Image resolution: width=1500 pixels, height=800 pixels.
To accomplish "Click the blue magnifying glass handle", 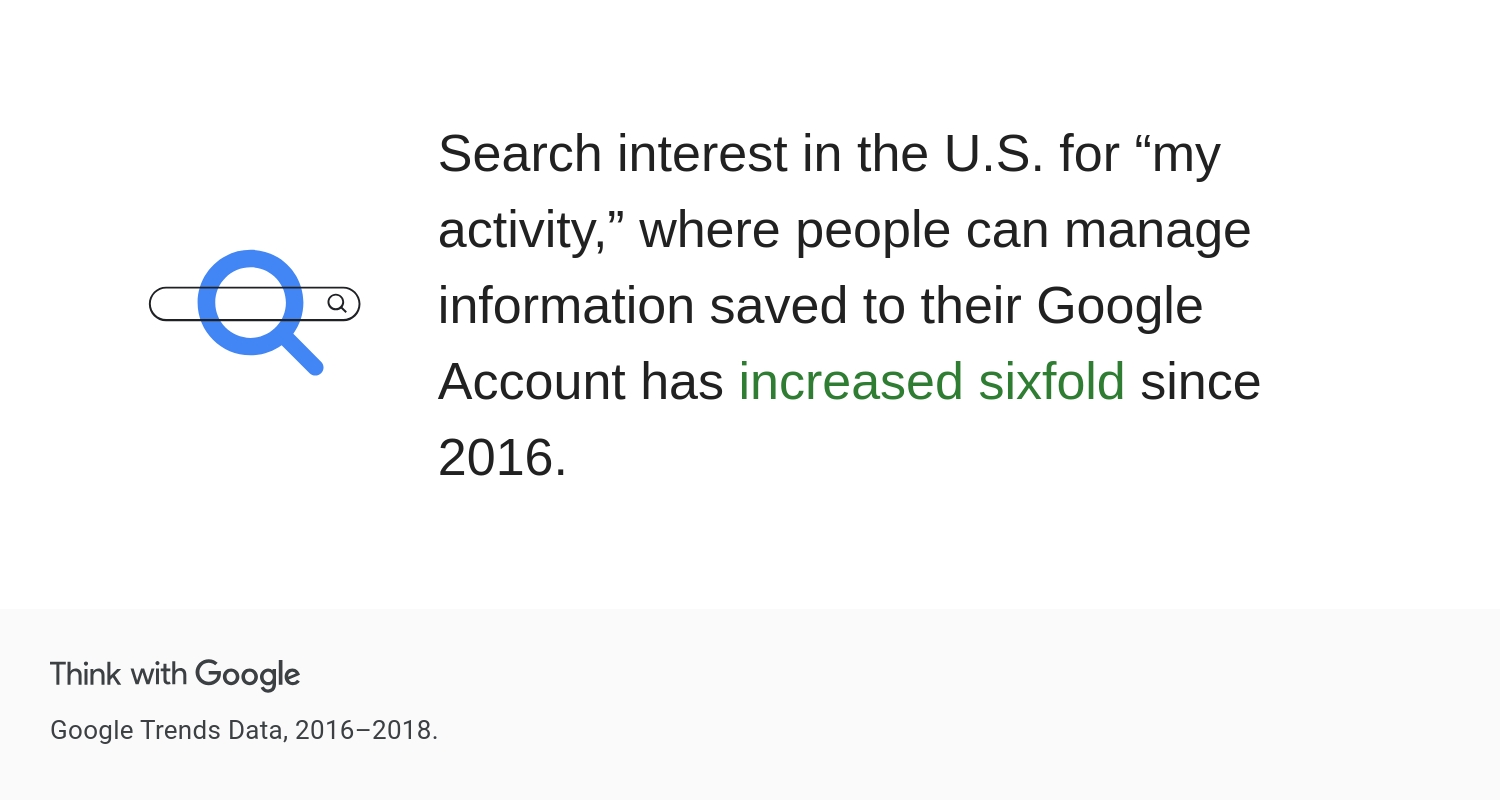I will tap(303, 355).
